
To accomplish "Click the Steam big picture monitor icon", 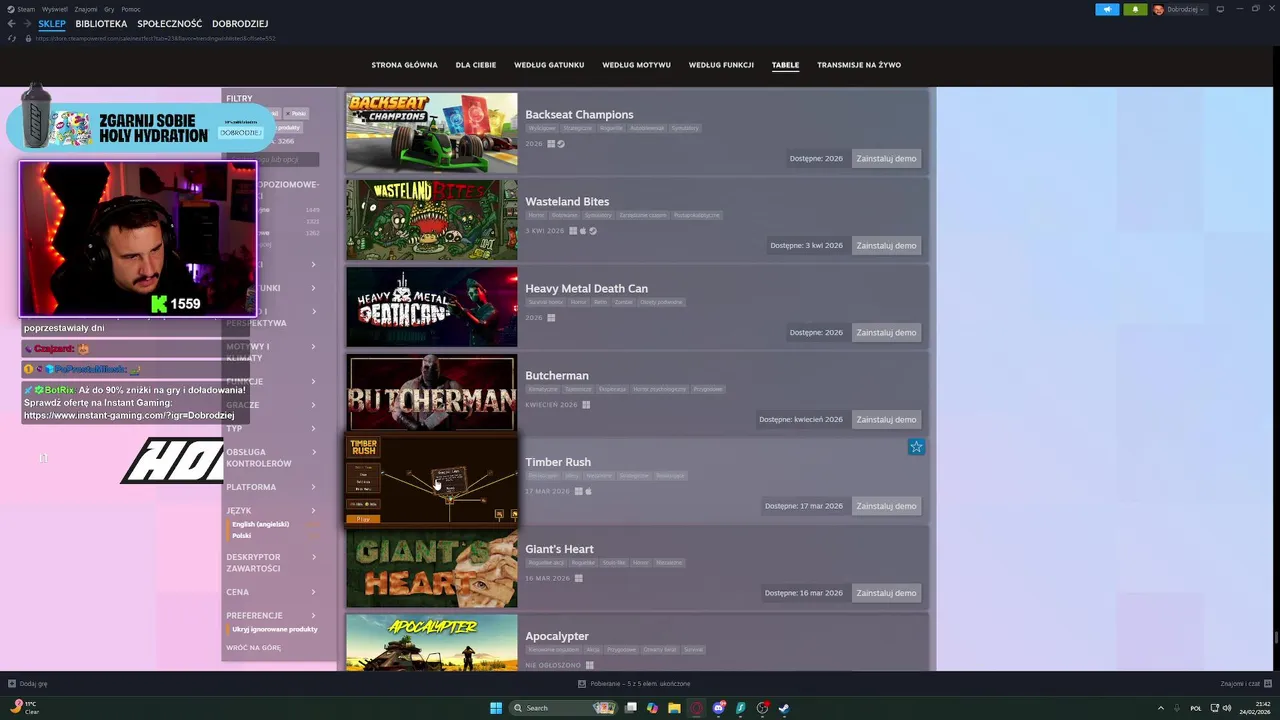I will click(1220, 9).
